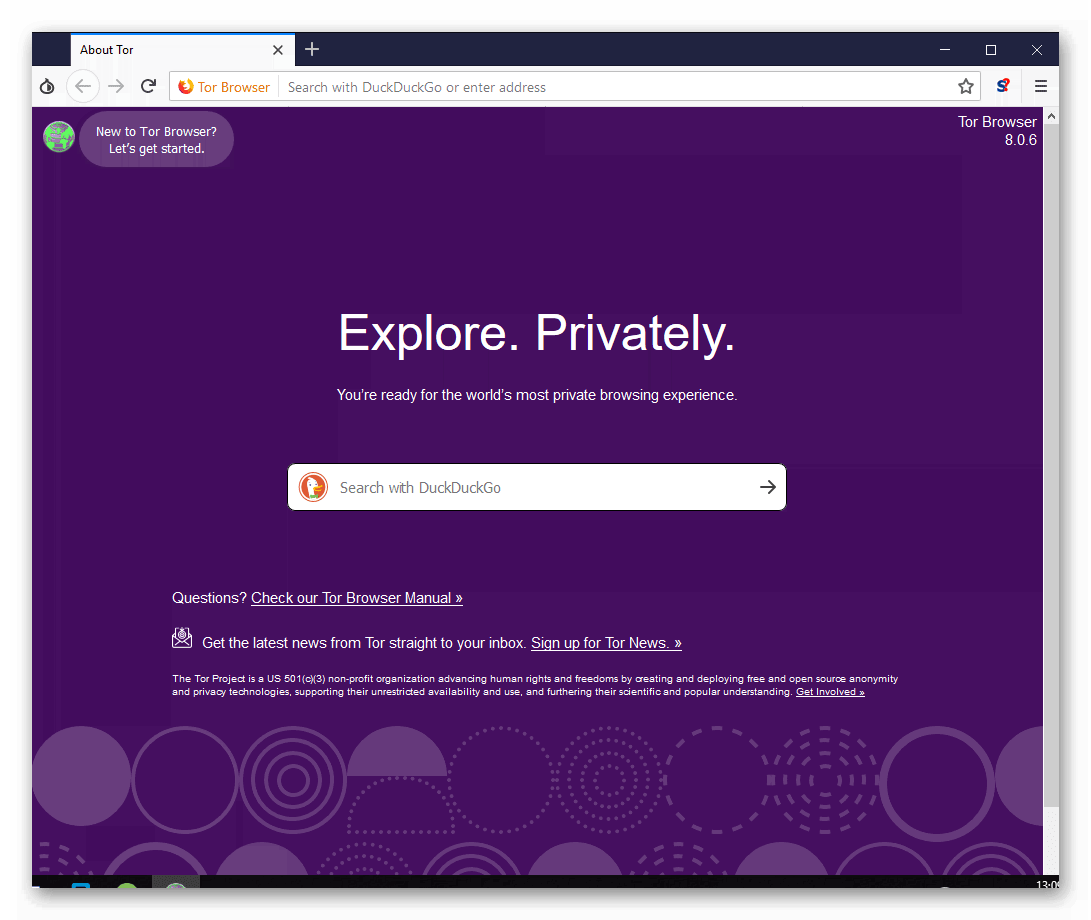This screenshot has height=920, width=1091.
Task: Open the Tor onion button menu
Action: (47, 86)
